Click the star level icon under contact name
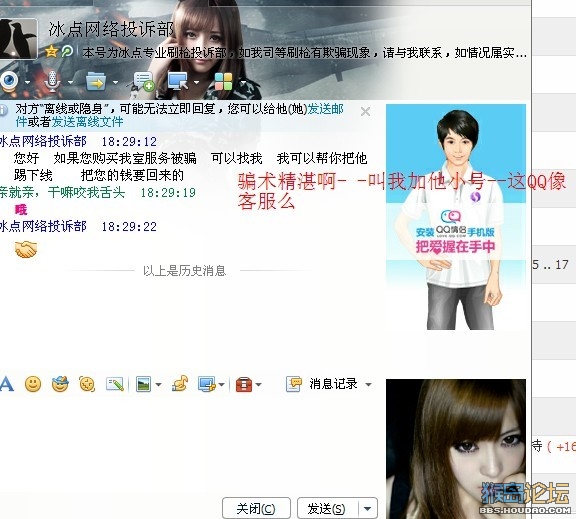The width and height of the screenshot is (576, 519). (x=51, y=52)
